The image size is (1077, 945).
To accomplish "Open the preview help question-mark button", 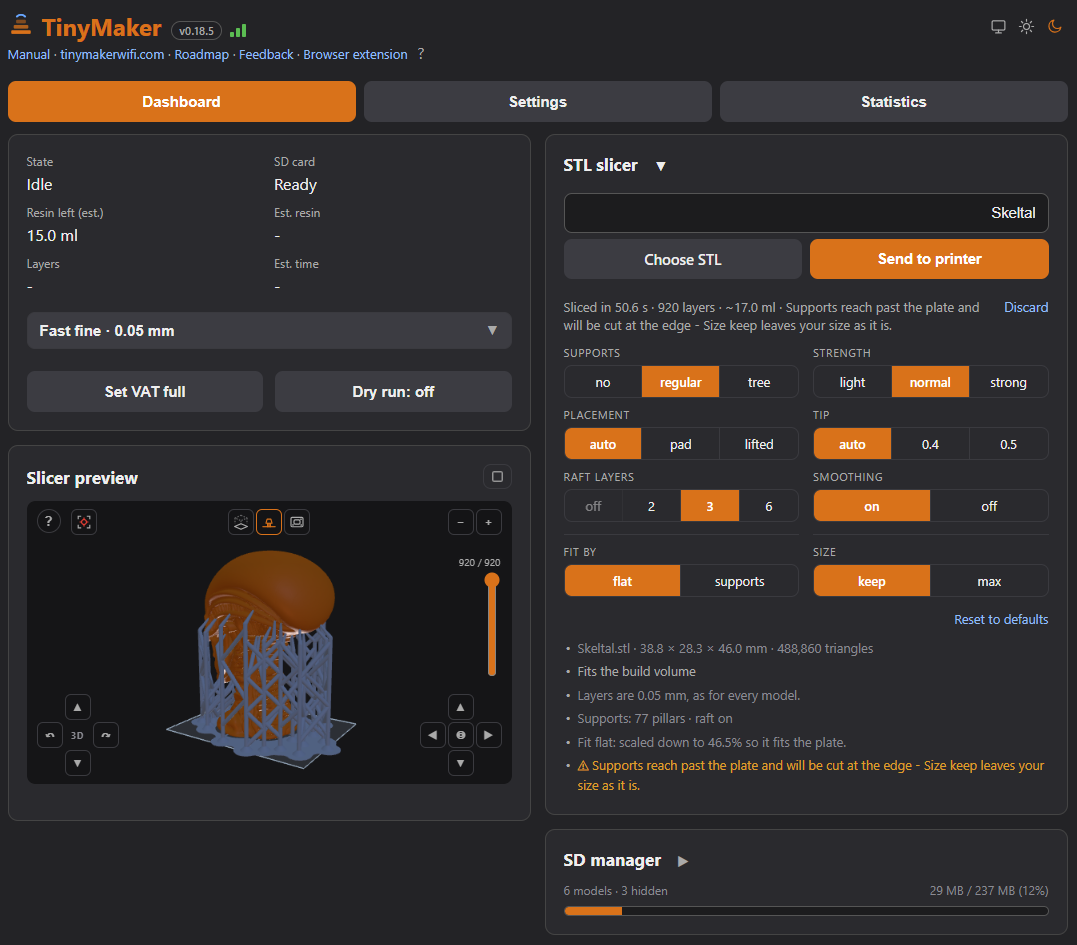I will (x=49, y=521).
